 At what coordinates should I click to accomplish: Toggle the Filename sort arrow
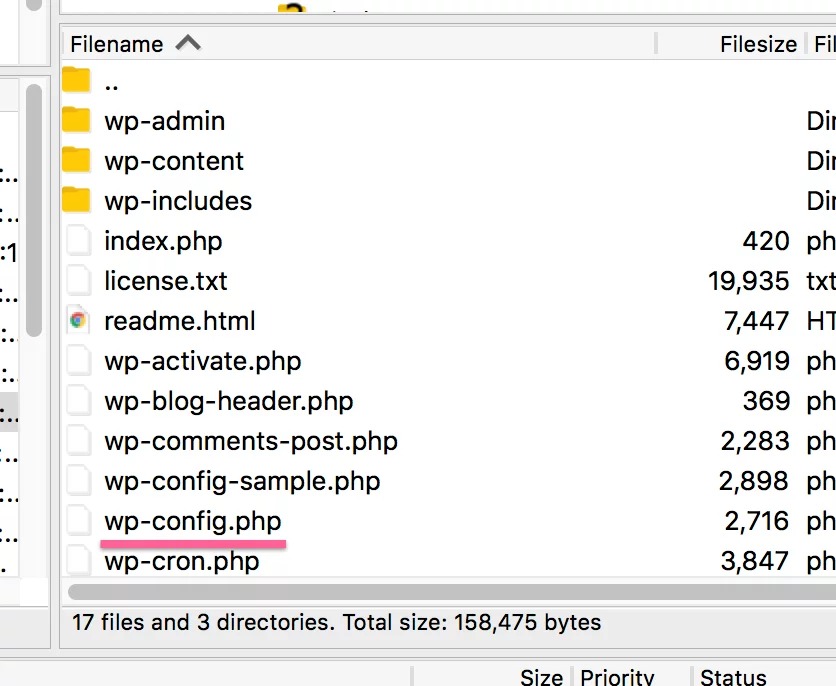coord(188,43)
